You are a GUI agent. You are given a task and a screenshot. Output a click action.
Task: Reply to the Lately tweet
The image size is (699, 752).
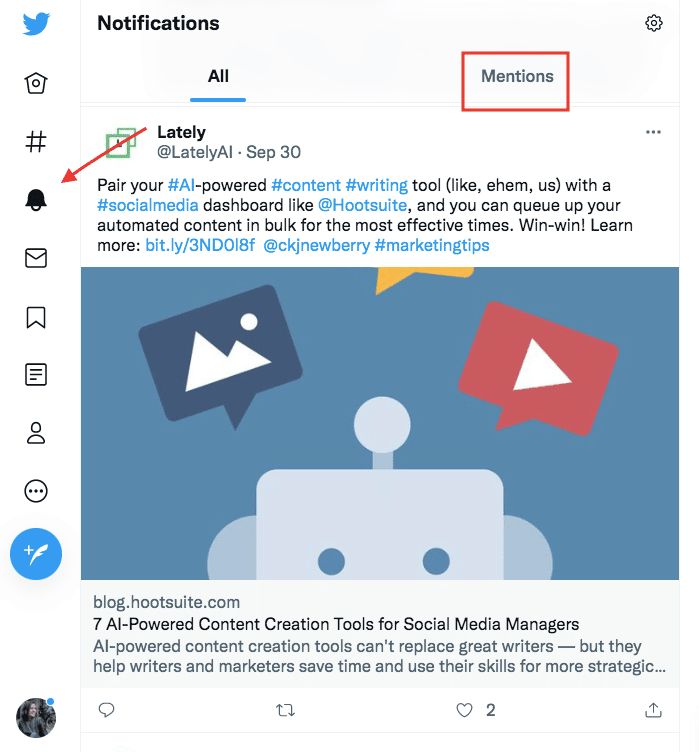[x=106, y=710]
